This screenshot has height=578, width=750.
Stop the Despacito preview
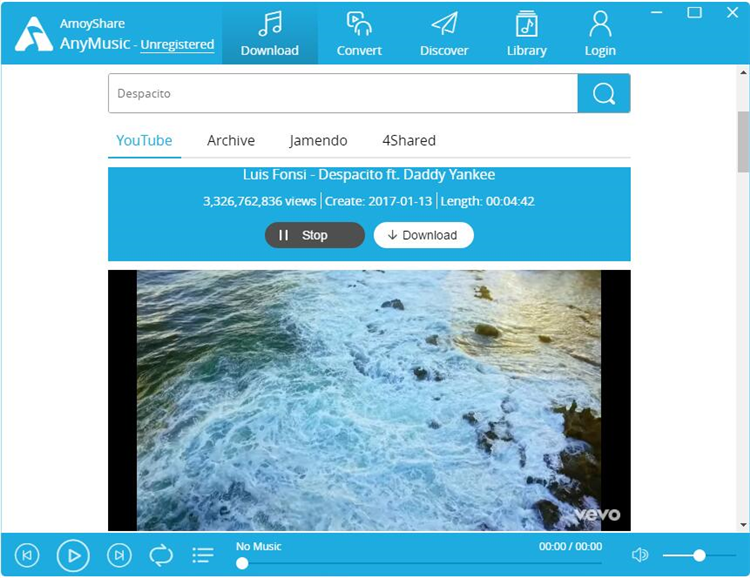315,235
